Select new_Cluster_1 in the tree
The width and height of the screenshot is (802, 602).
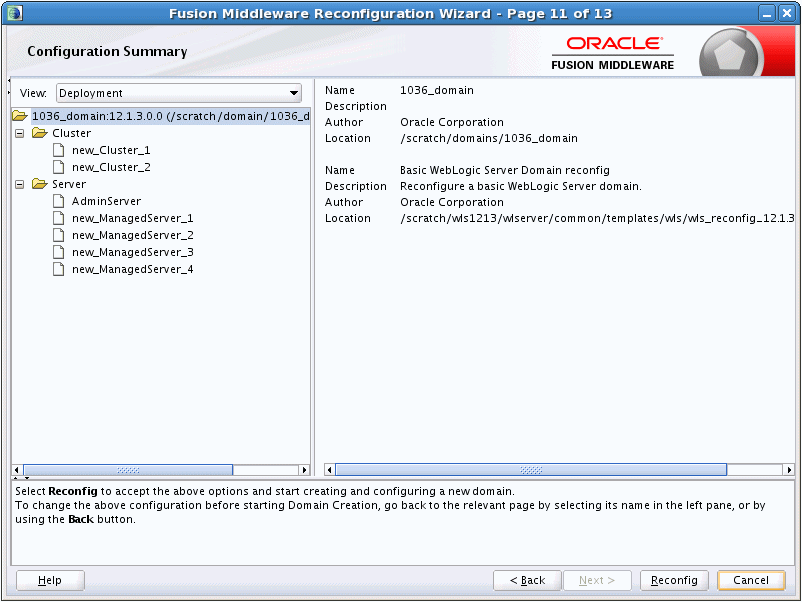click(111, 150)
